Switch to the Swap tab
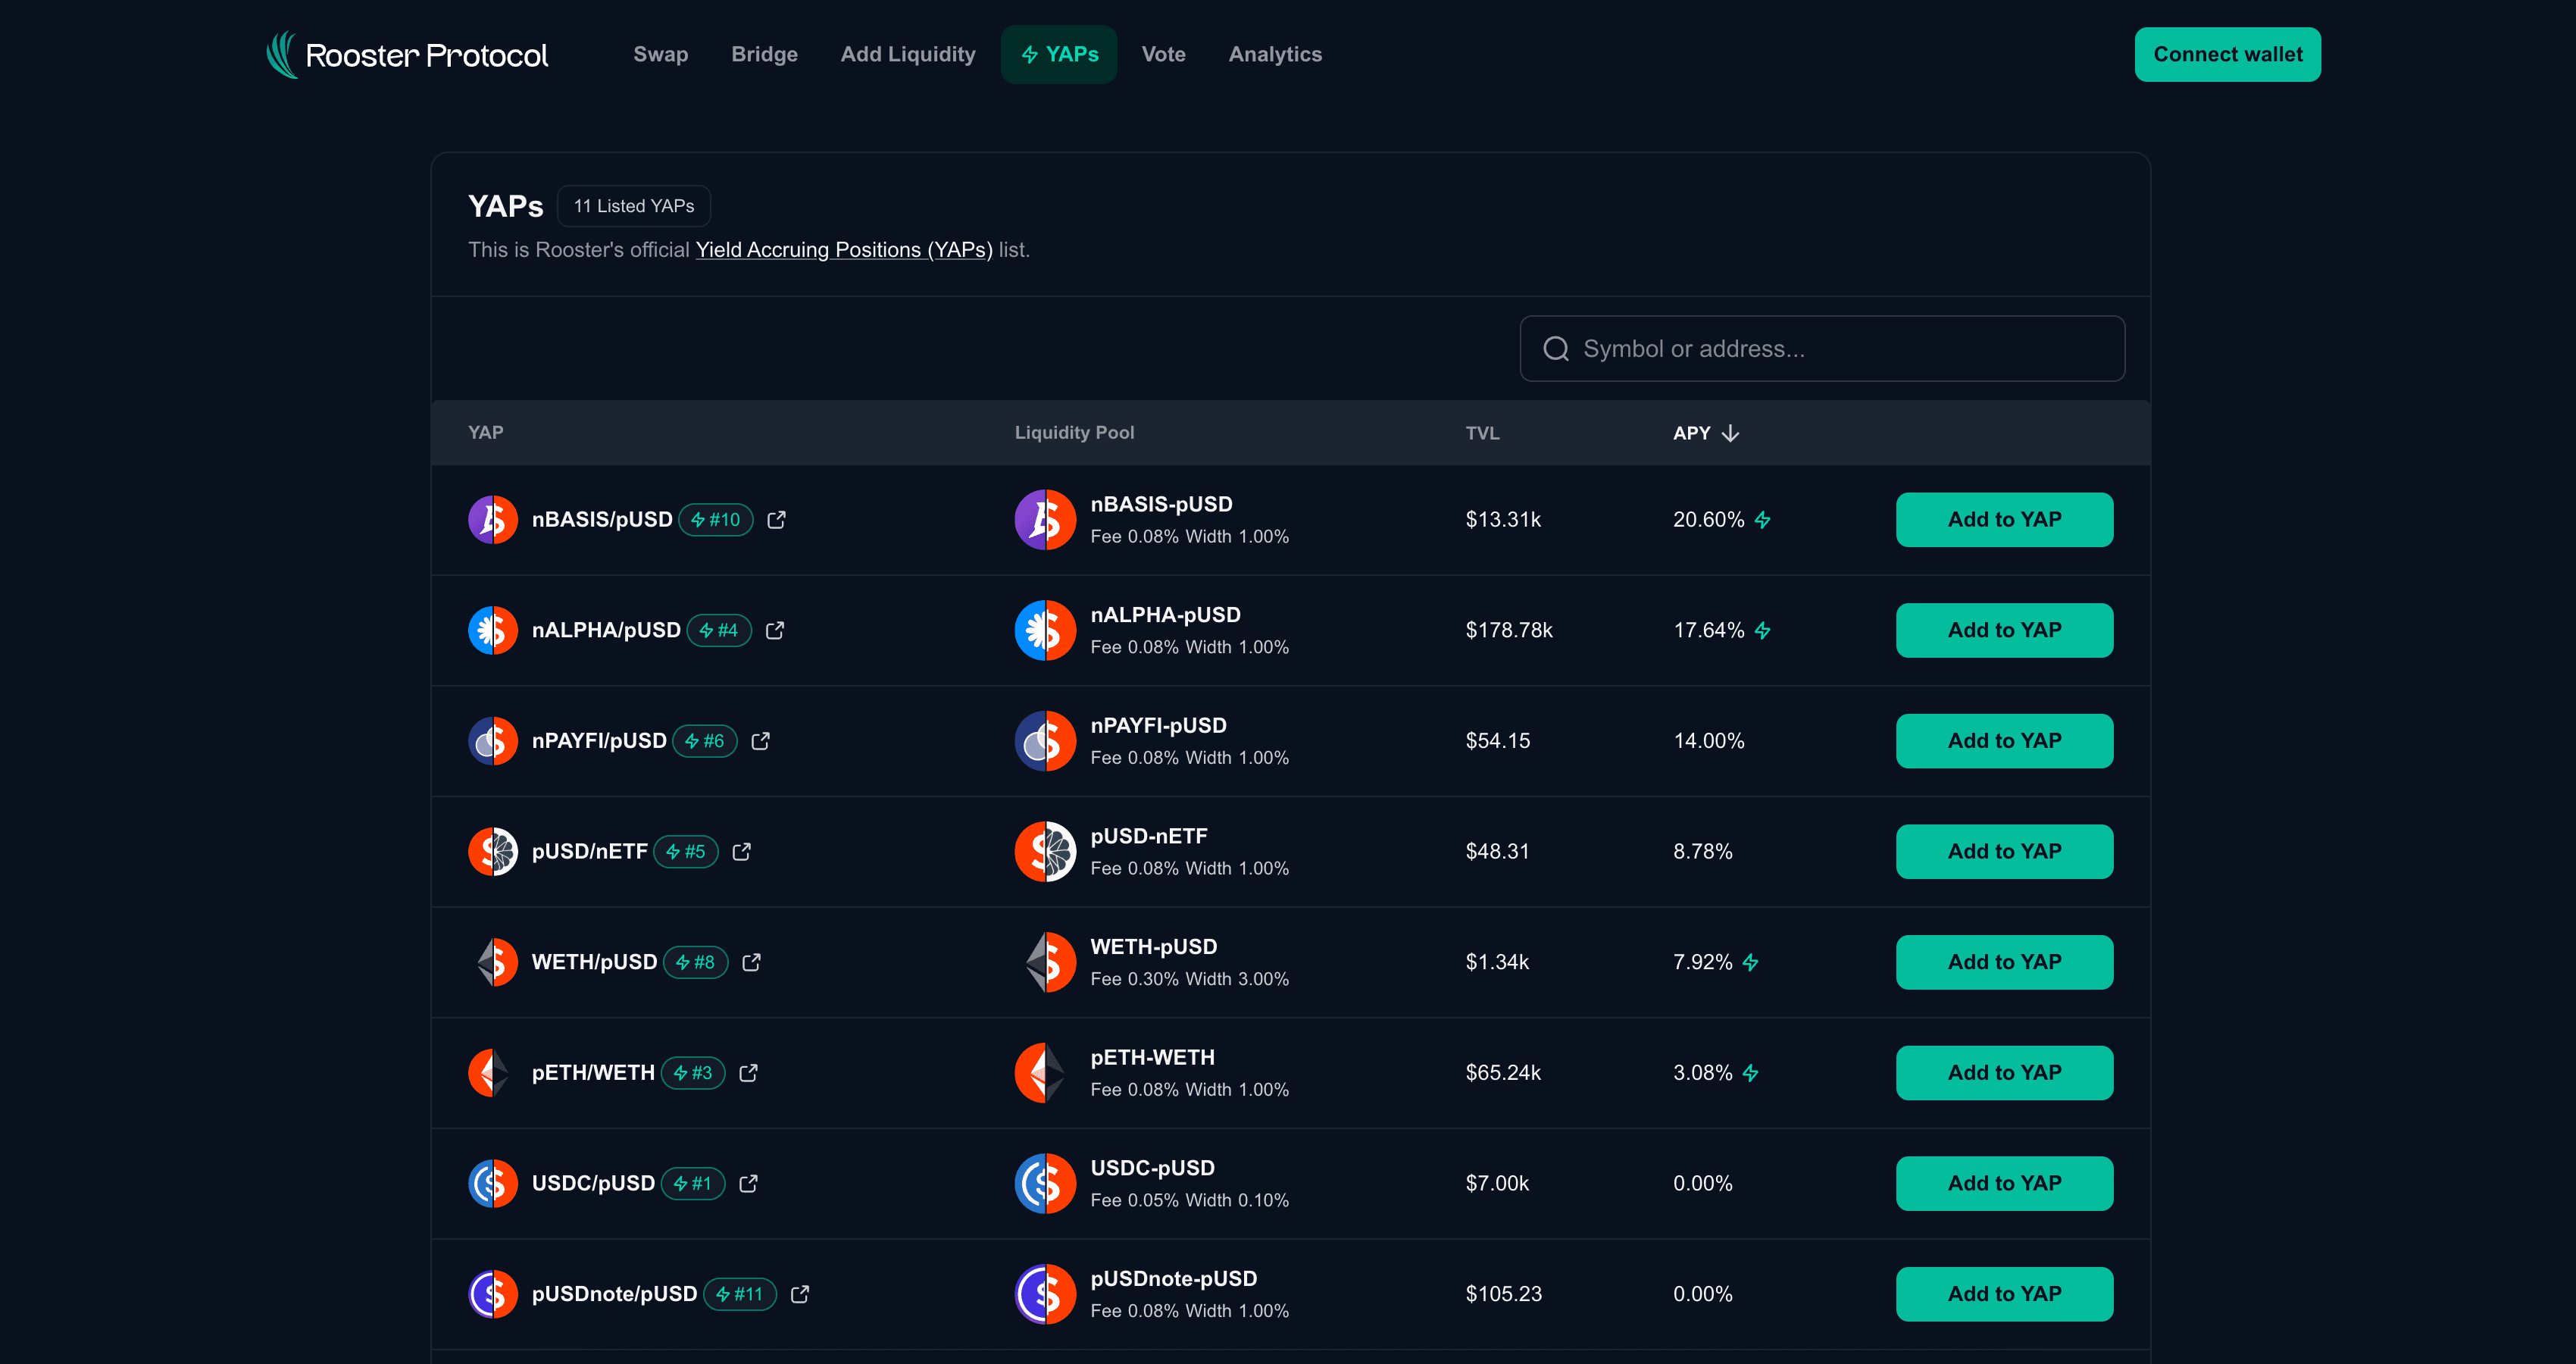 tap(660, 55)
